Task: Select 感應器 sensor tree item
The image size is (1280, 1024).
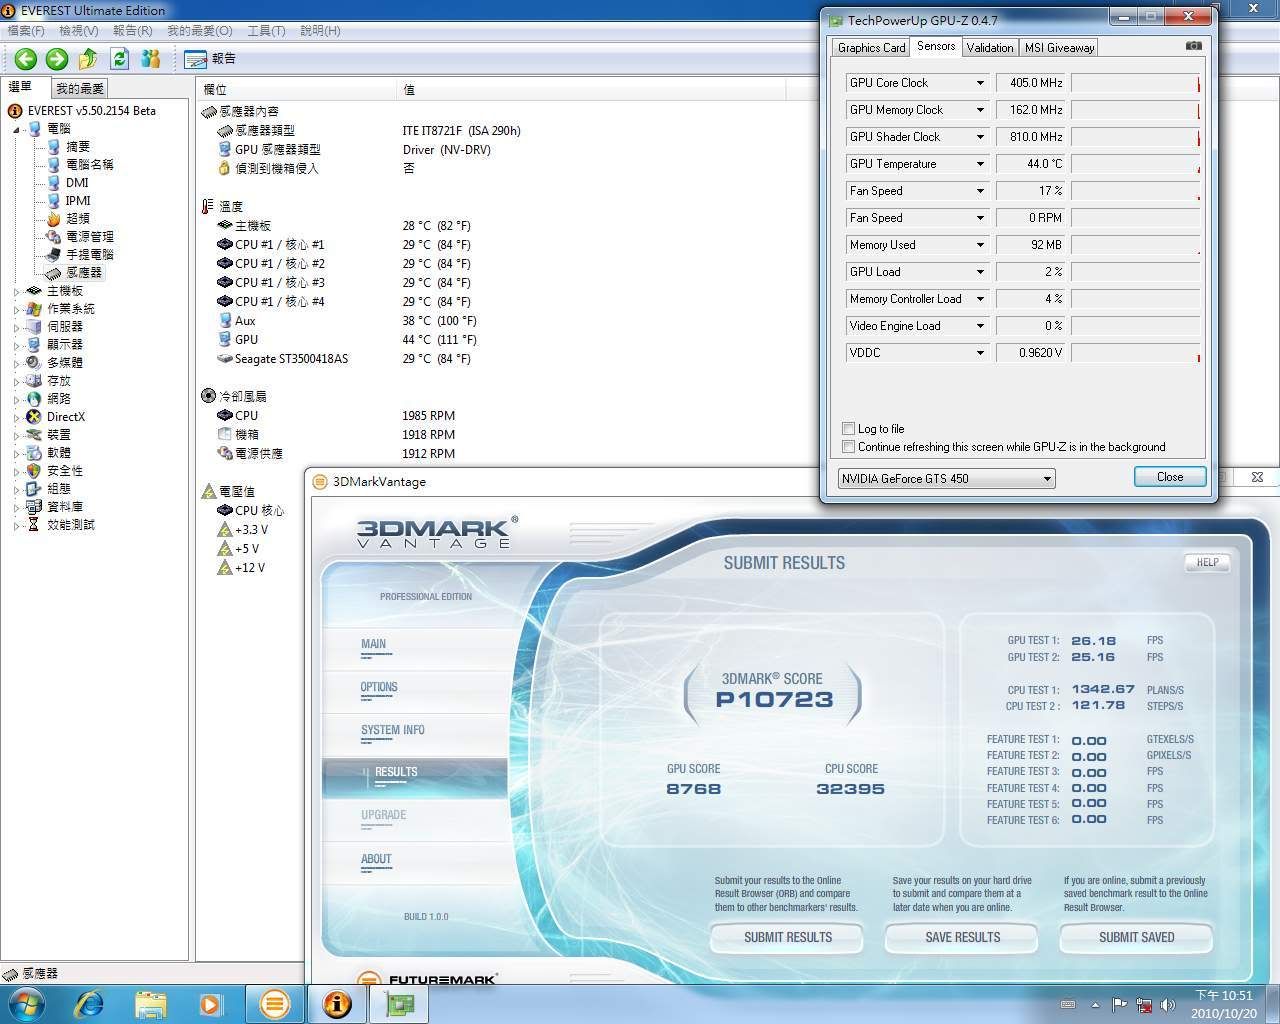Action: click(x=84, y=272)
